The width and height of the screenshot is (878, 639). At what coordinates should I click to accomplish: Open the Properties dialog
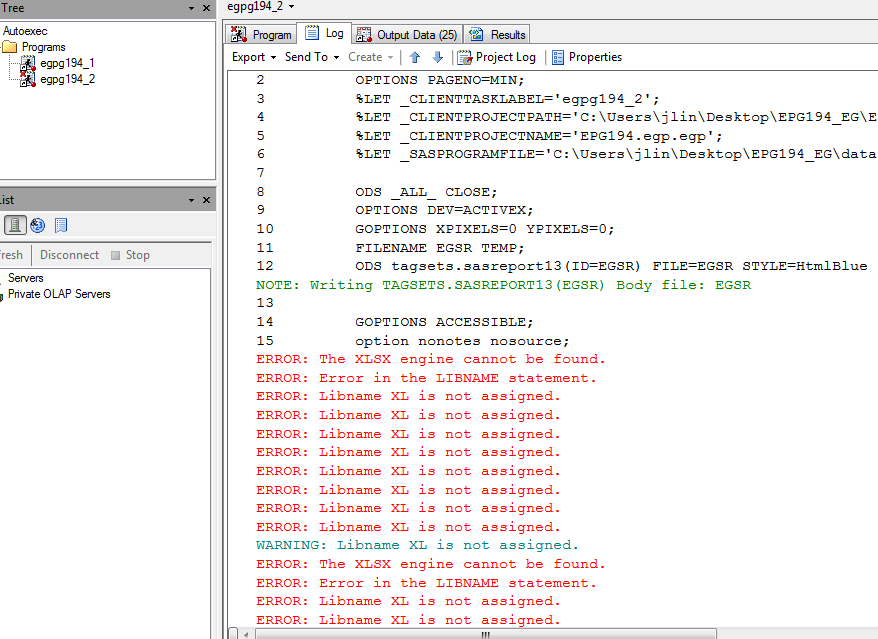coord(586,57)
